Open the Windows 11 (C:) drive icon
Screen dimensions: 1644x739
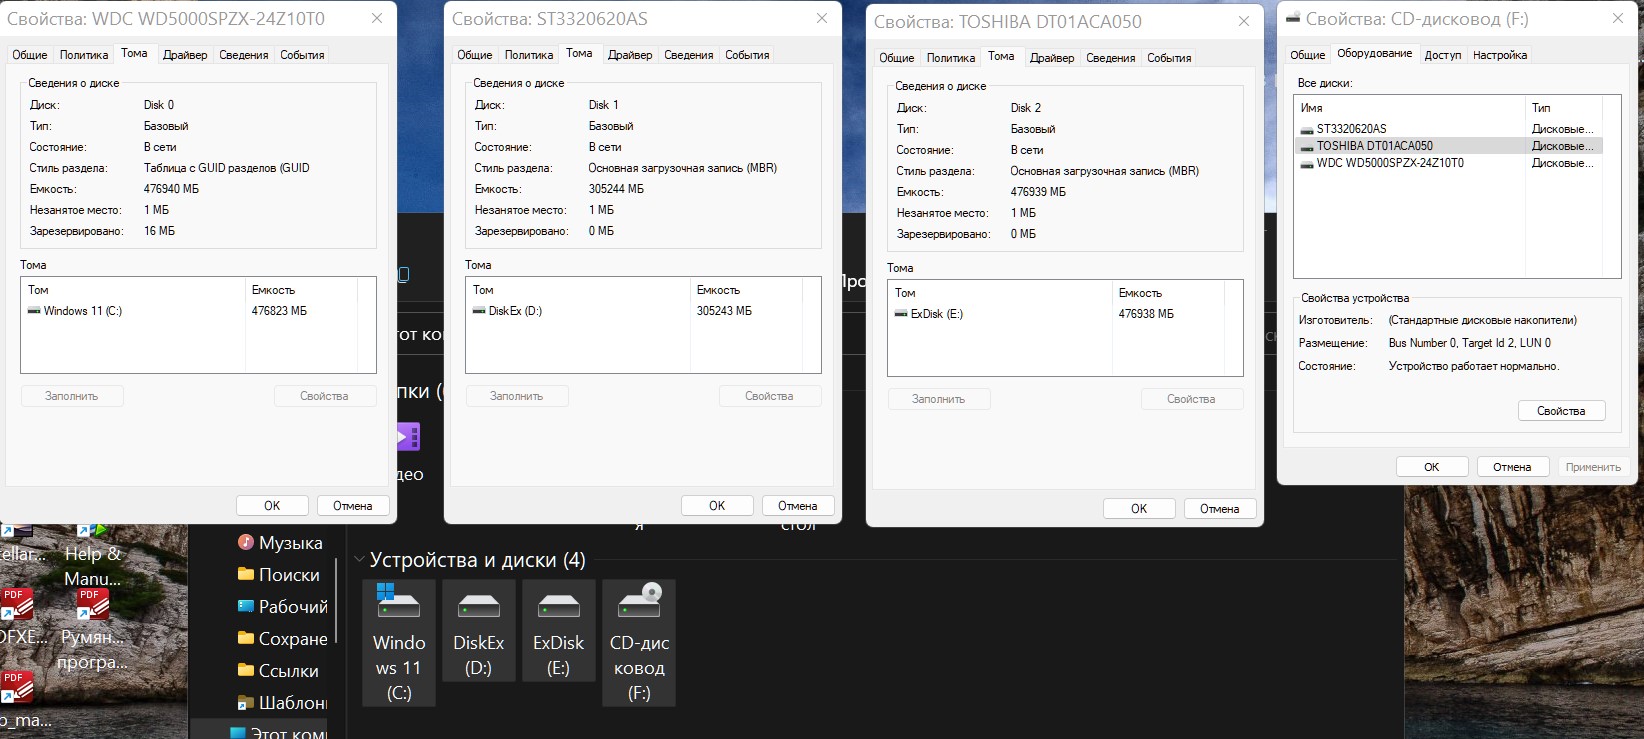point(398,643)
